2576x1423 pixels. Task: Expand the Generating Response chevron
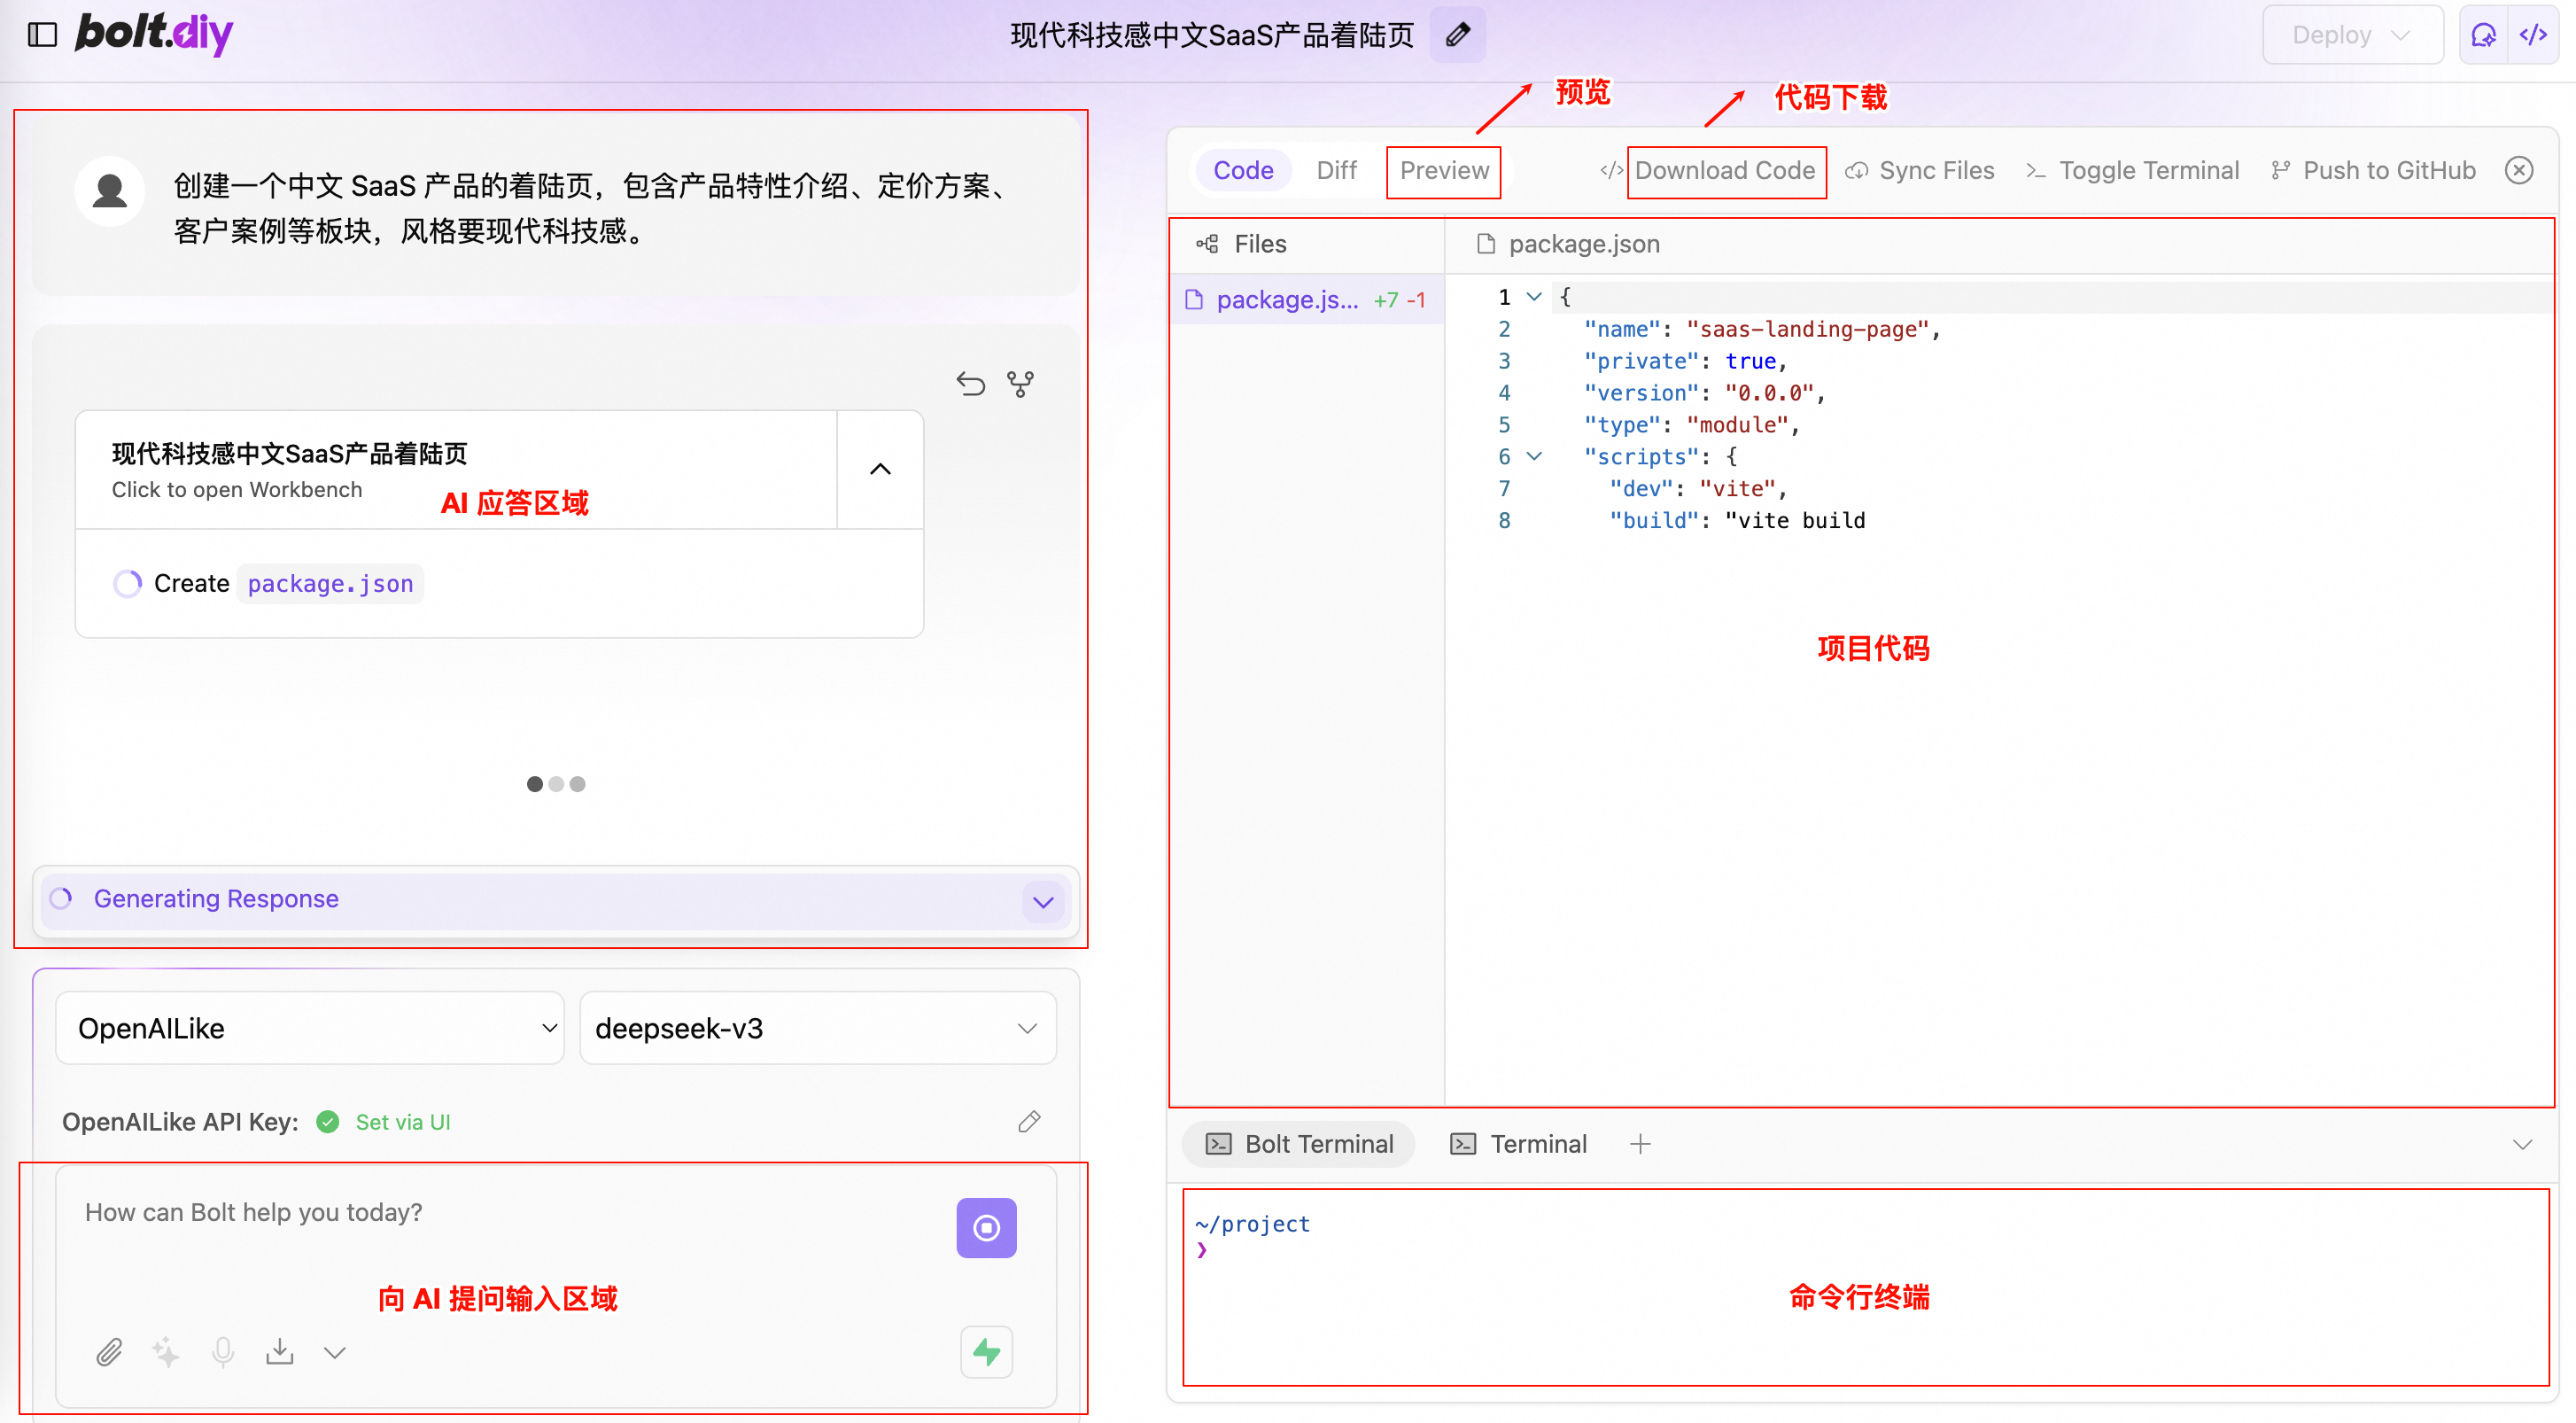coord(1043,902)
